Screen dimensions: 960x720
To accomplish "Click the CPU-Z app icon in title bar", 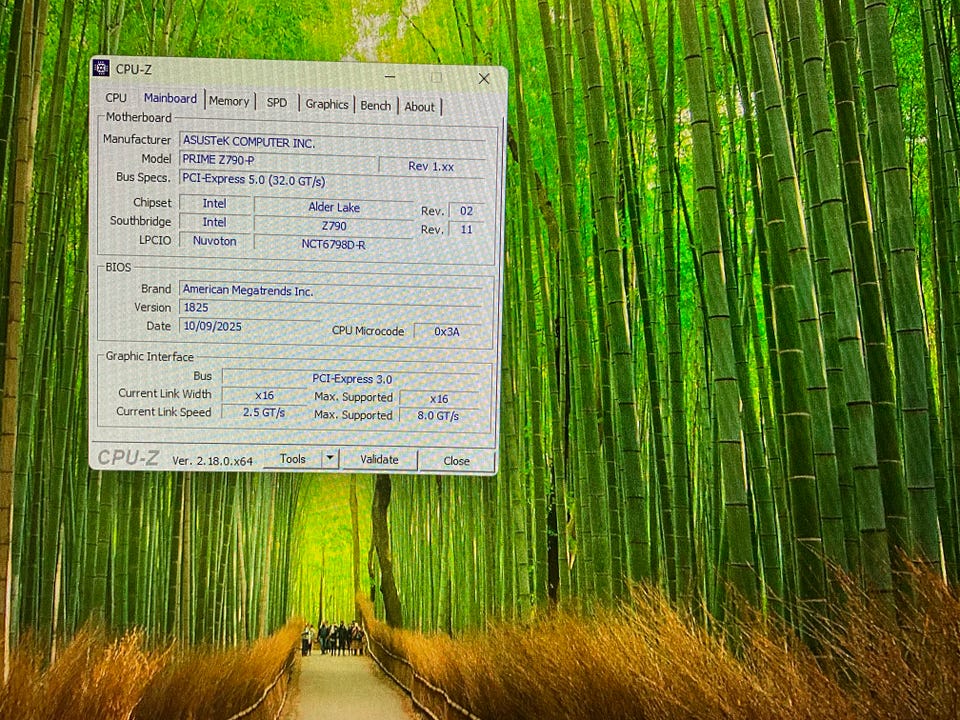I will point(100,67).
